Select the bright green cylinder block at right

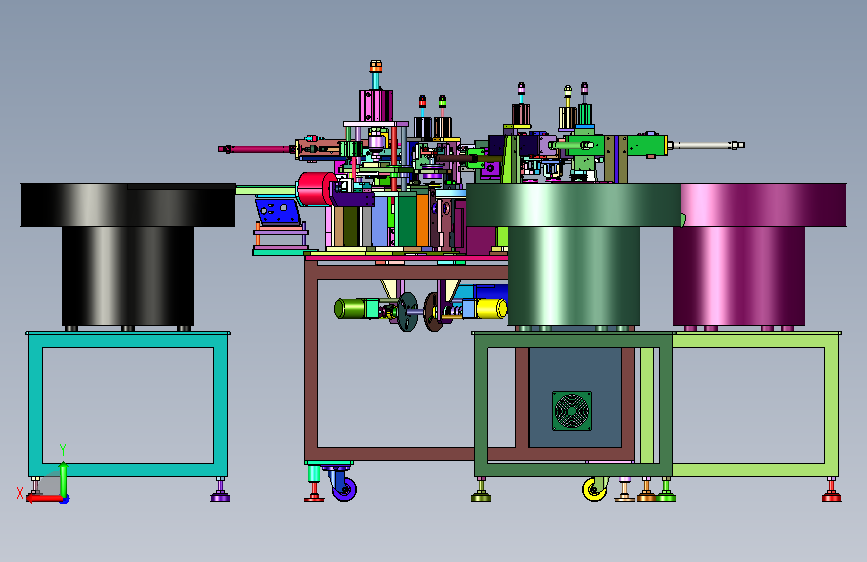[x=647, y=145]
